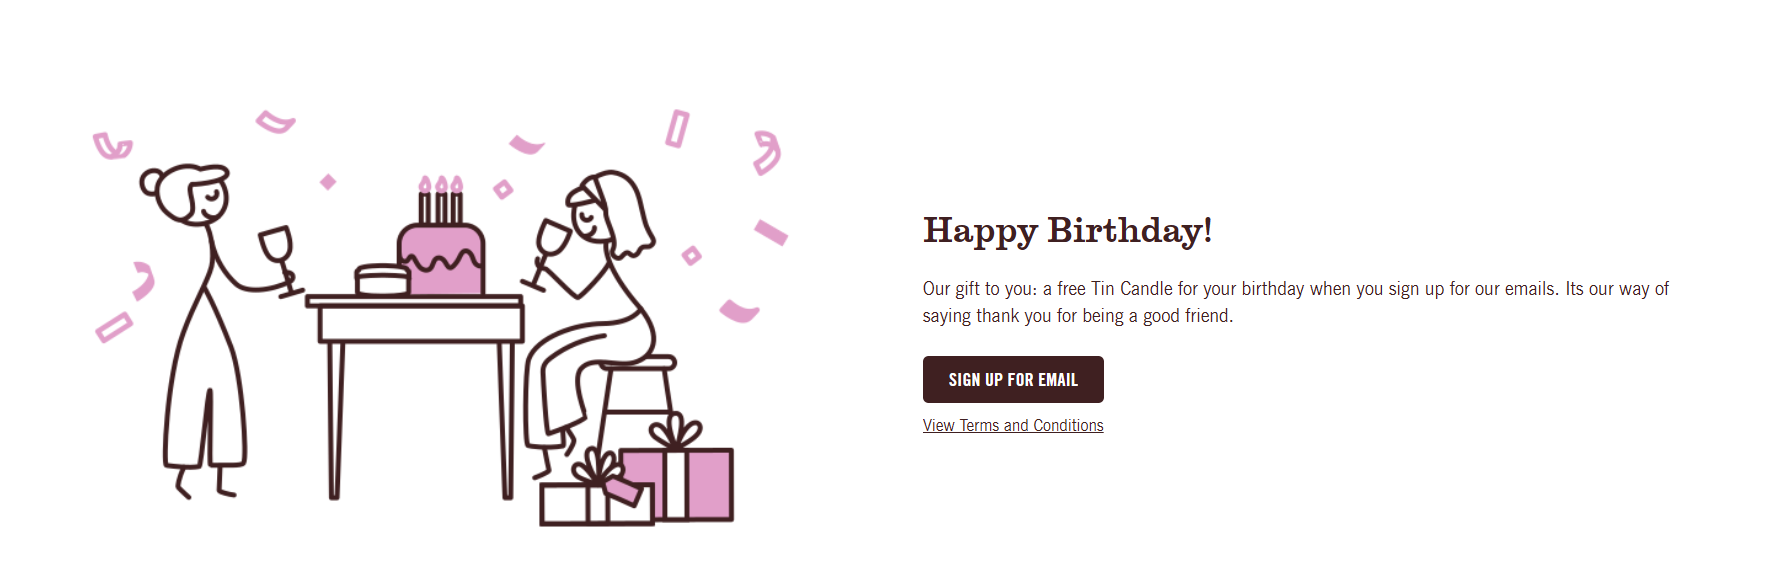1775x586 pixels.
Task: Click the ribbon bow on the pink gift
Action: 676,434
